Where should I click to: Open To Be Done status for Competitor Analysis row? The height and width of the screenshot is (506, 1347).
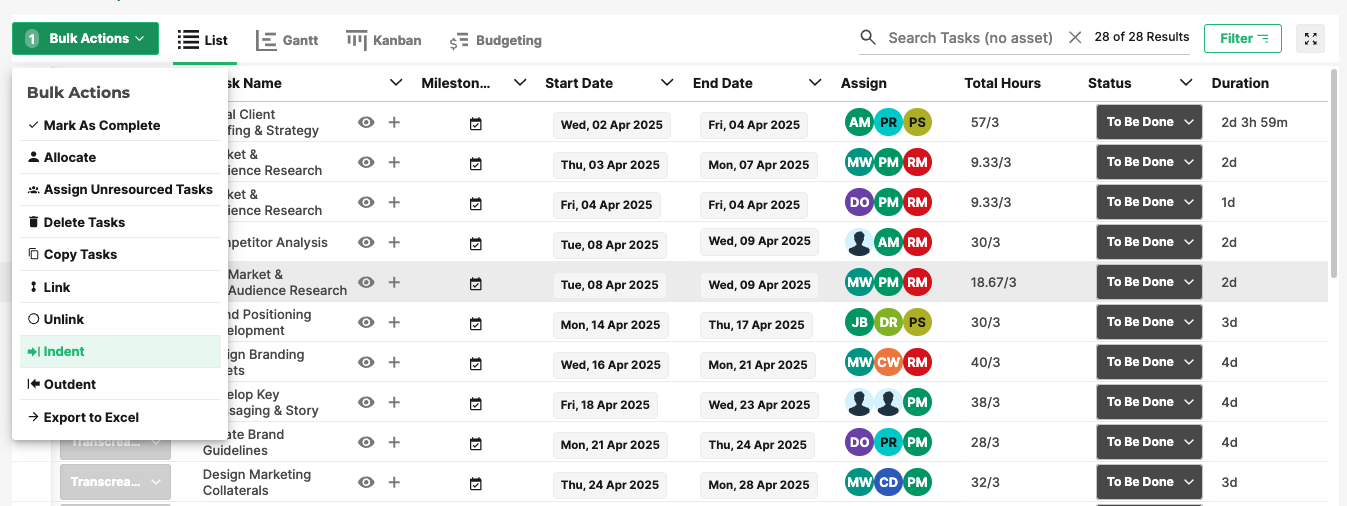click(x=1149, y=242)
